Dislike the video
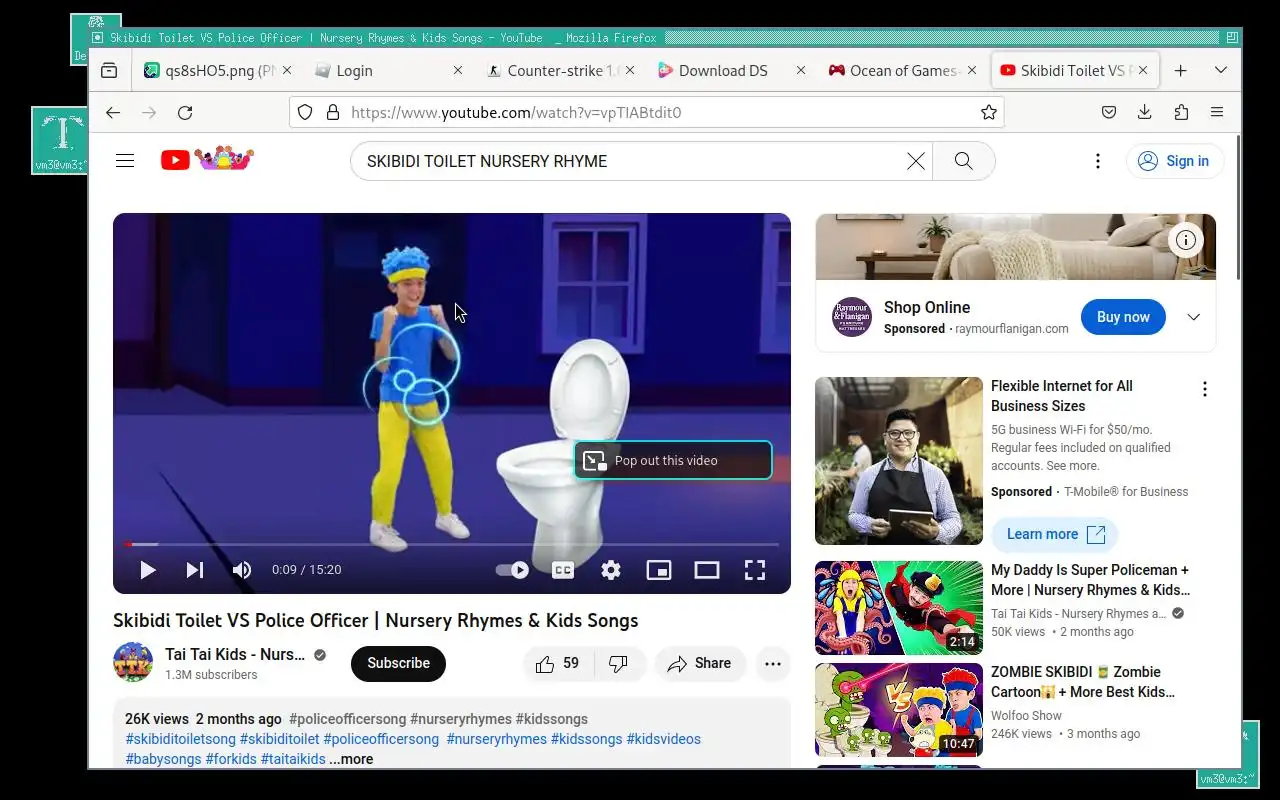This screenshot has height=800, width=1280. [x=619, y=664]
